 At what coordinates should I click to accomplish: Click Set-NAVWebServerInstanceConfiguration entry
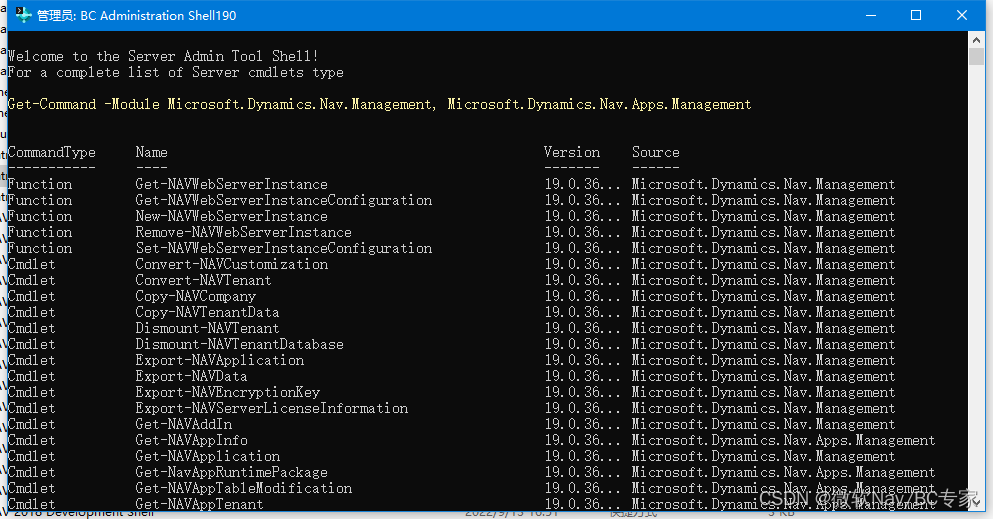click(x=284, y=248)
